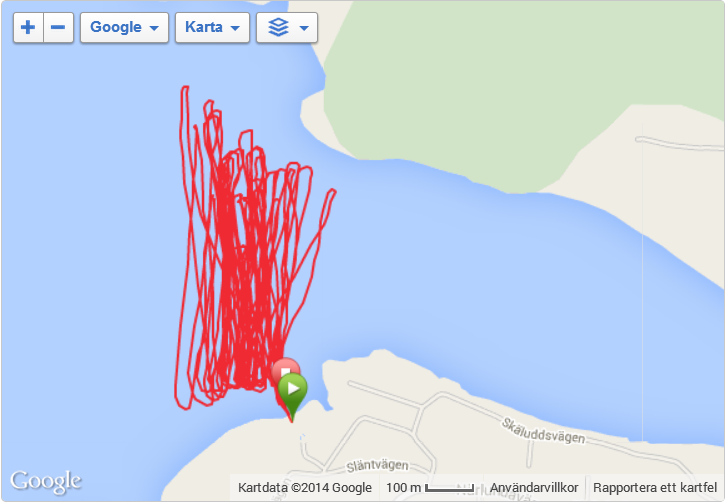Zoom in with the plus button
Viewport: 726px width, 502px height.
(28, 27)
